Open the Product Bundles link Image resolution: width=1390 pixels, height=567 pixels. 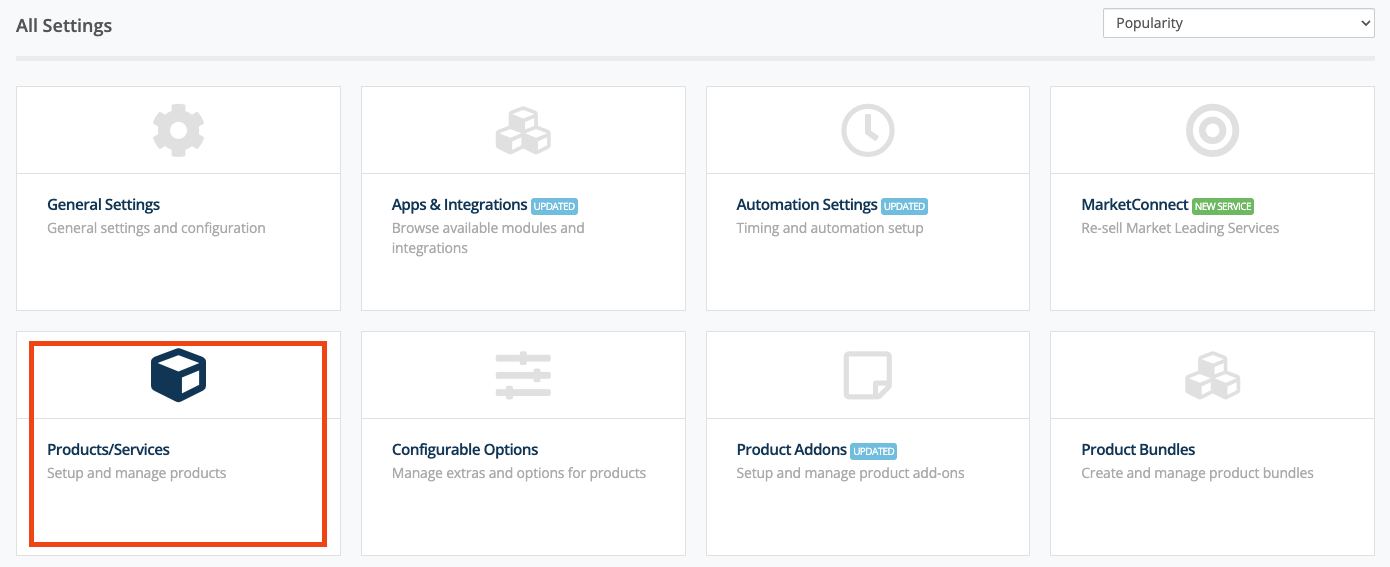click(x=1138, y=450)
